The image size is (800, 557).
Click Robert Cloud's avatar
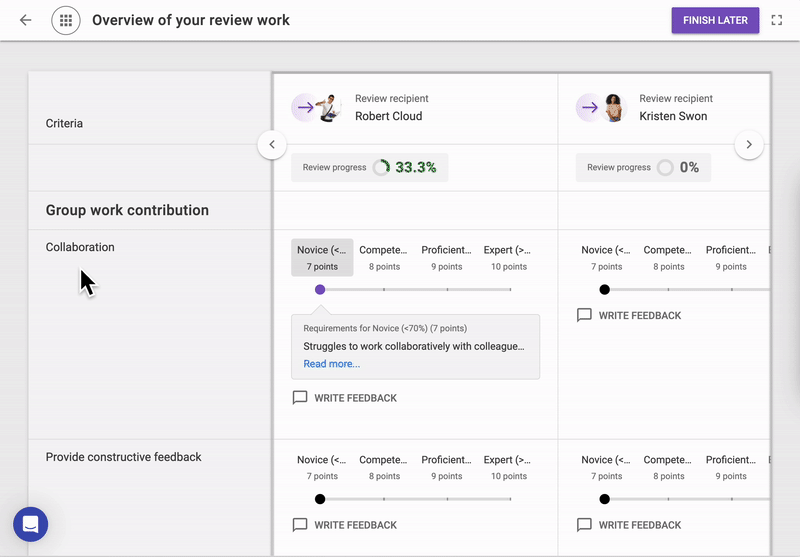click(328, 108)
